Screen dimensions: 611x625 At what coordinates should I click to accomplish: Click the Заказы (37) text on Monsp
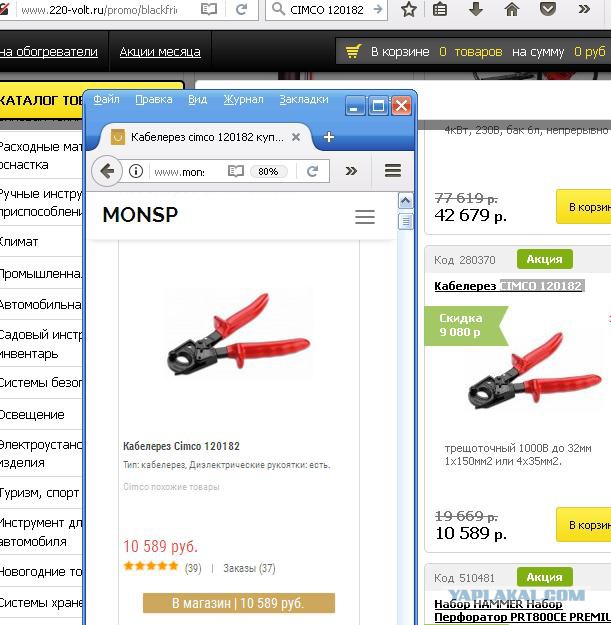pyautogui.click(x=249, y=568)
